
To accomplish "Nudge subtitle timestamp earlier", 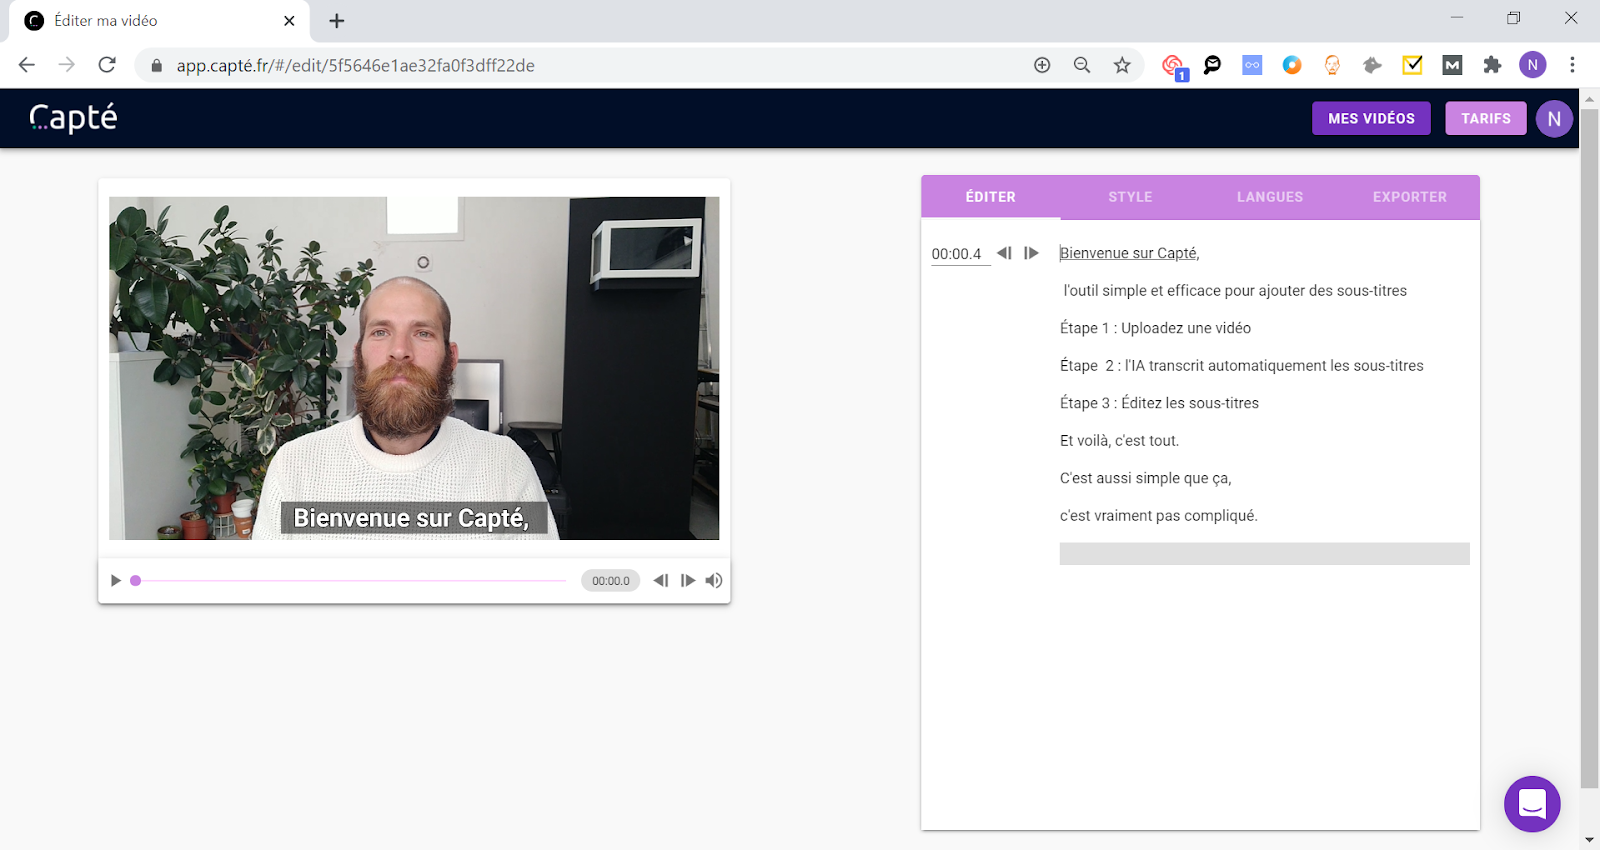I will (x=1004, y=253).
